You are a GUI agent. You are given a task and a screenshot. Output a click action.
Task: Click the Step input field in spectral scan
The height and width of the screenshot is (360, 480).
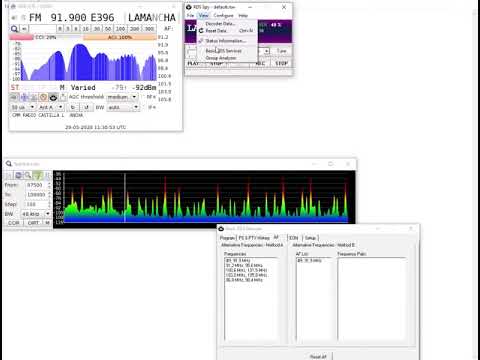tap(36, 204)
